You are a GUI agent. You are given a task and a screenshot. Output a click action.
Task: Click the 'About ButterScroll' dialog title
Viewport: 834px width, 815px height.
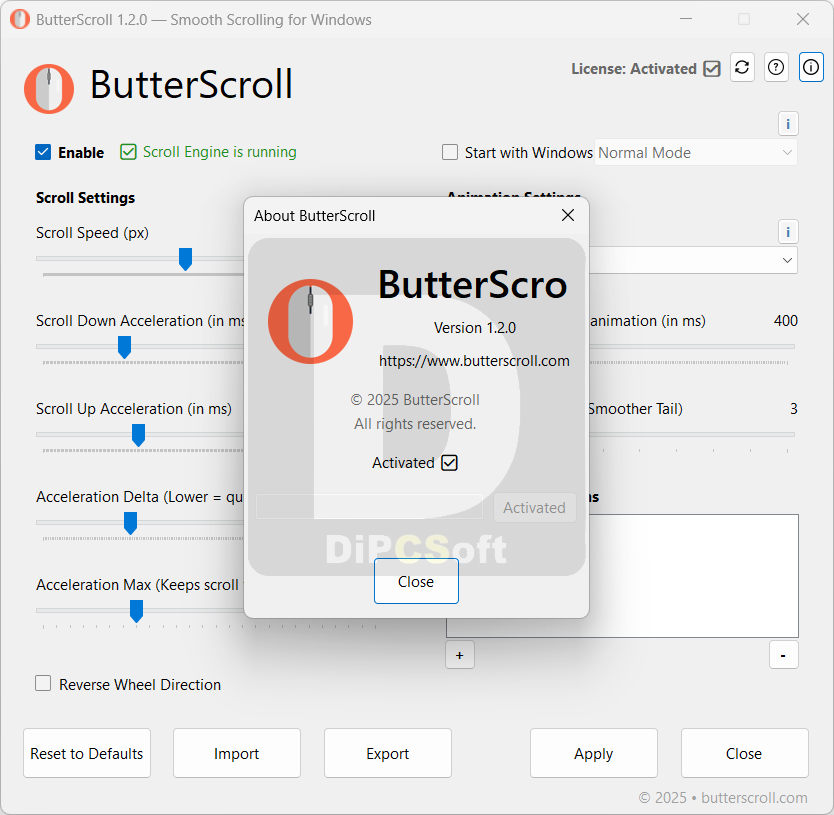(314, 215)
